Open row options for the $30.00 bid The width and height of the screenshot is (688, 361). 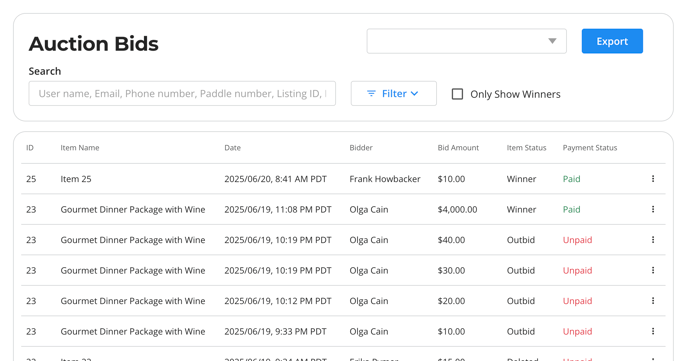tap(653, 270)
